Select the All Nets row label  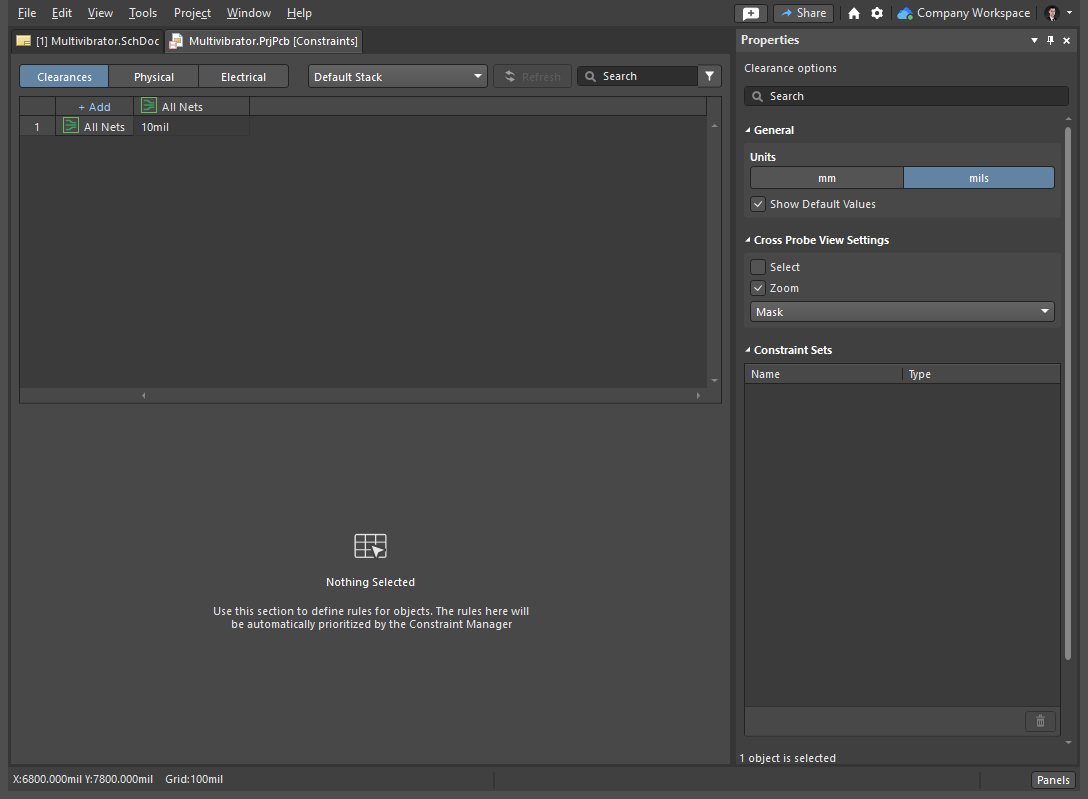(x=104, y=127)
